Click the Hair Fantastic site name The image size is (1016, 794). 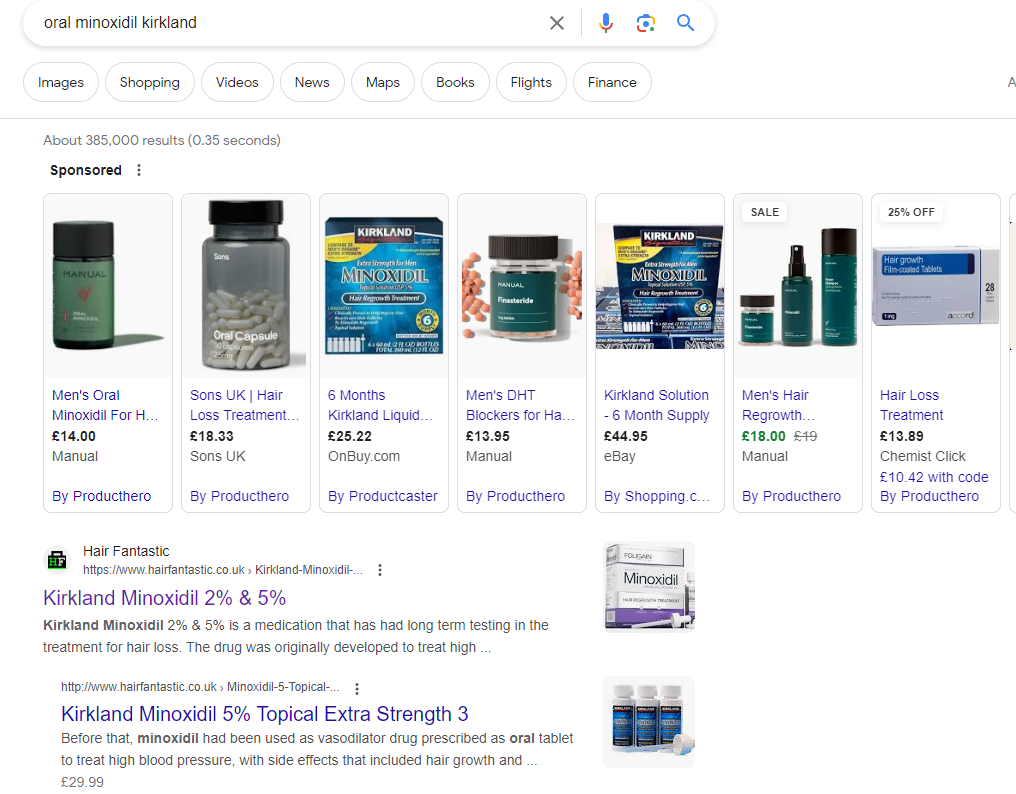tap(126, 551)
